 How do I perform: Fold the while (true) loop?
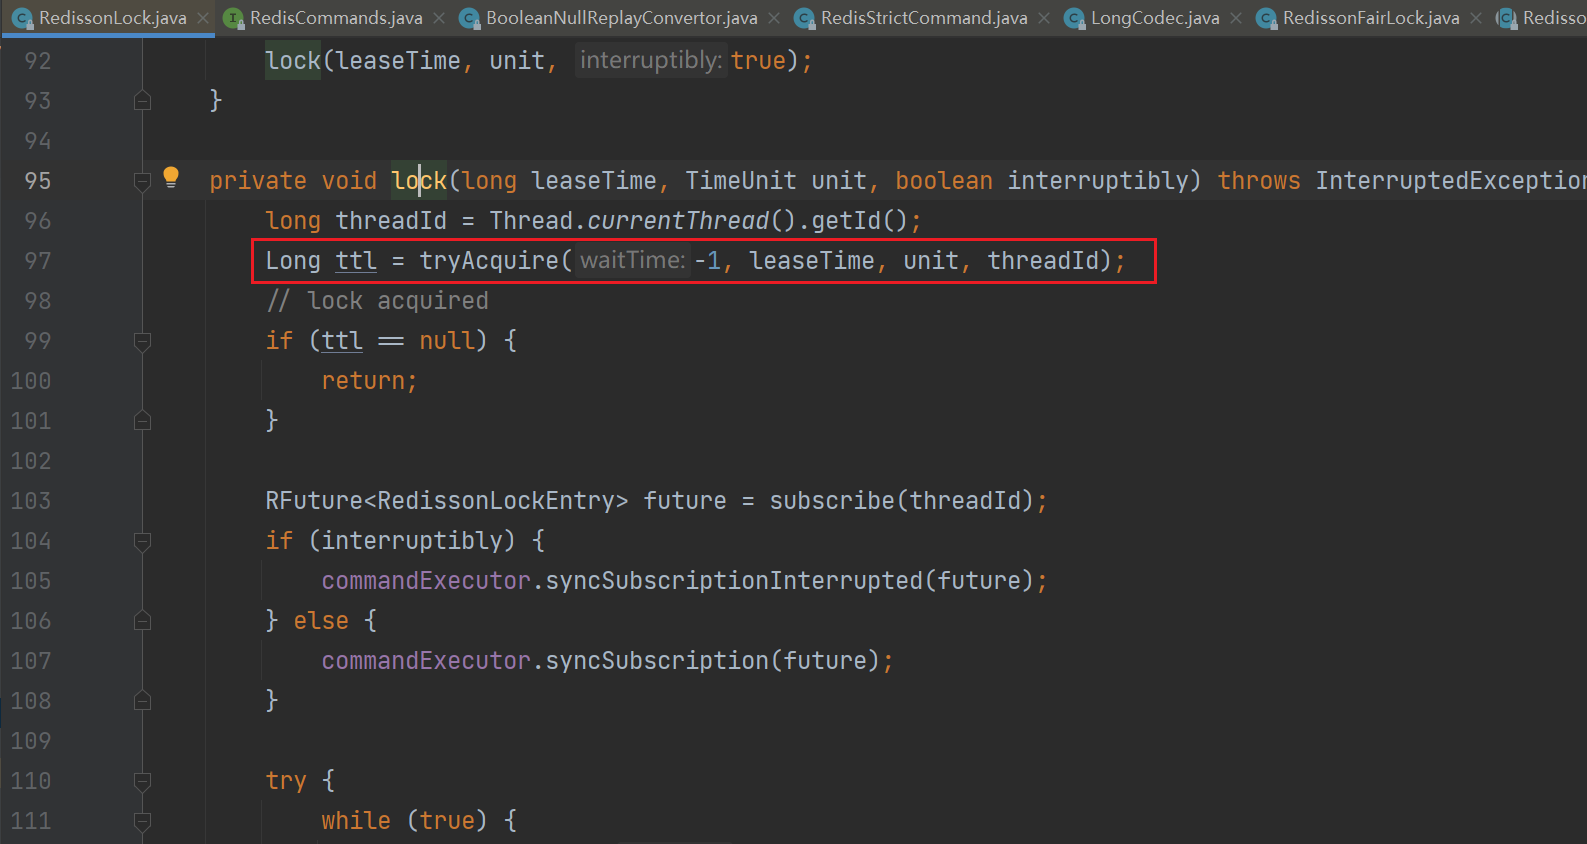click(142, 821)
